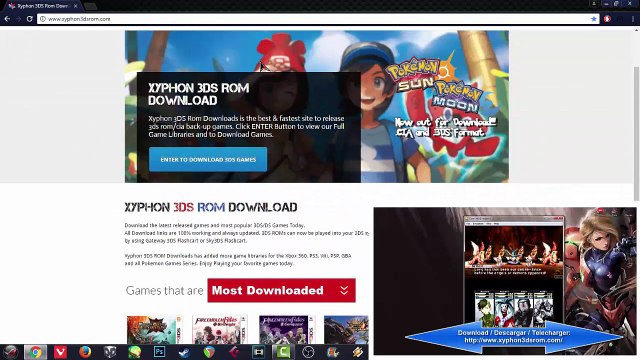Open the Monster Hunter game cover thumbnail

click(154, 329)
